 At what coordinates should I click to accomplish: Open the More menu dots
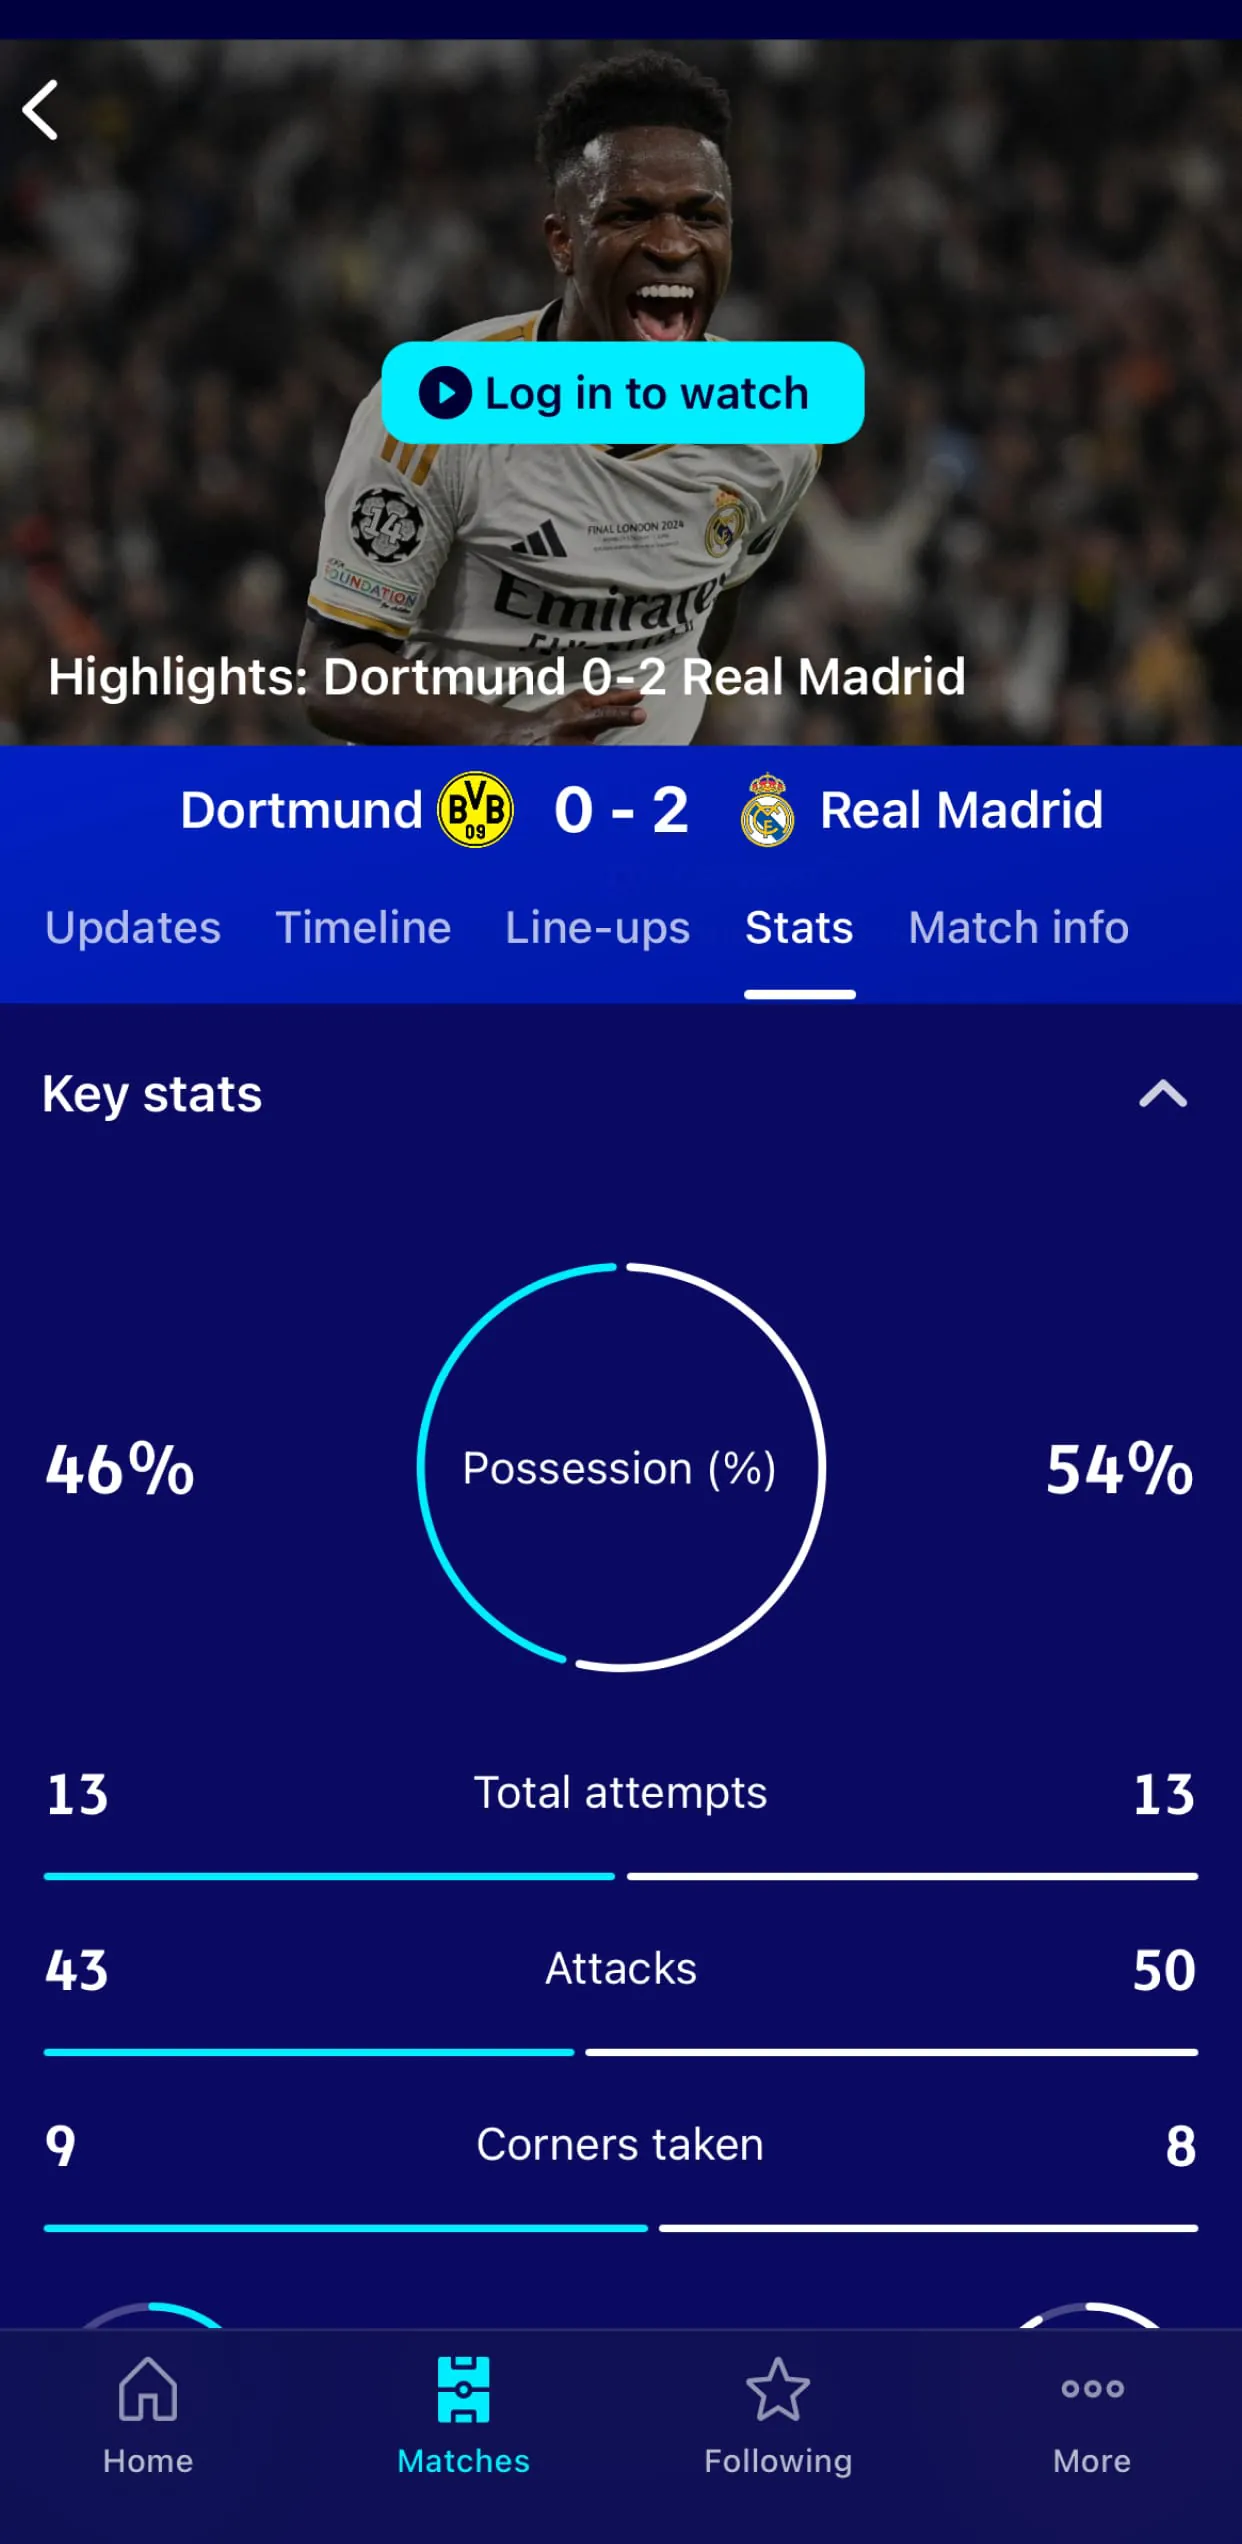point(1092,2390)
